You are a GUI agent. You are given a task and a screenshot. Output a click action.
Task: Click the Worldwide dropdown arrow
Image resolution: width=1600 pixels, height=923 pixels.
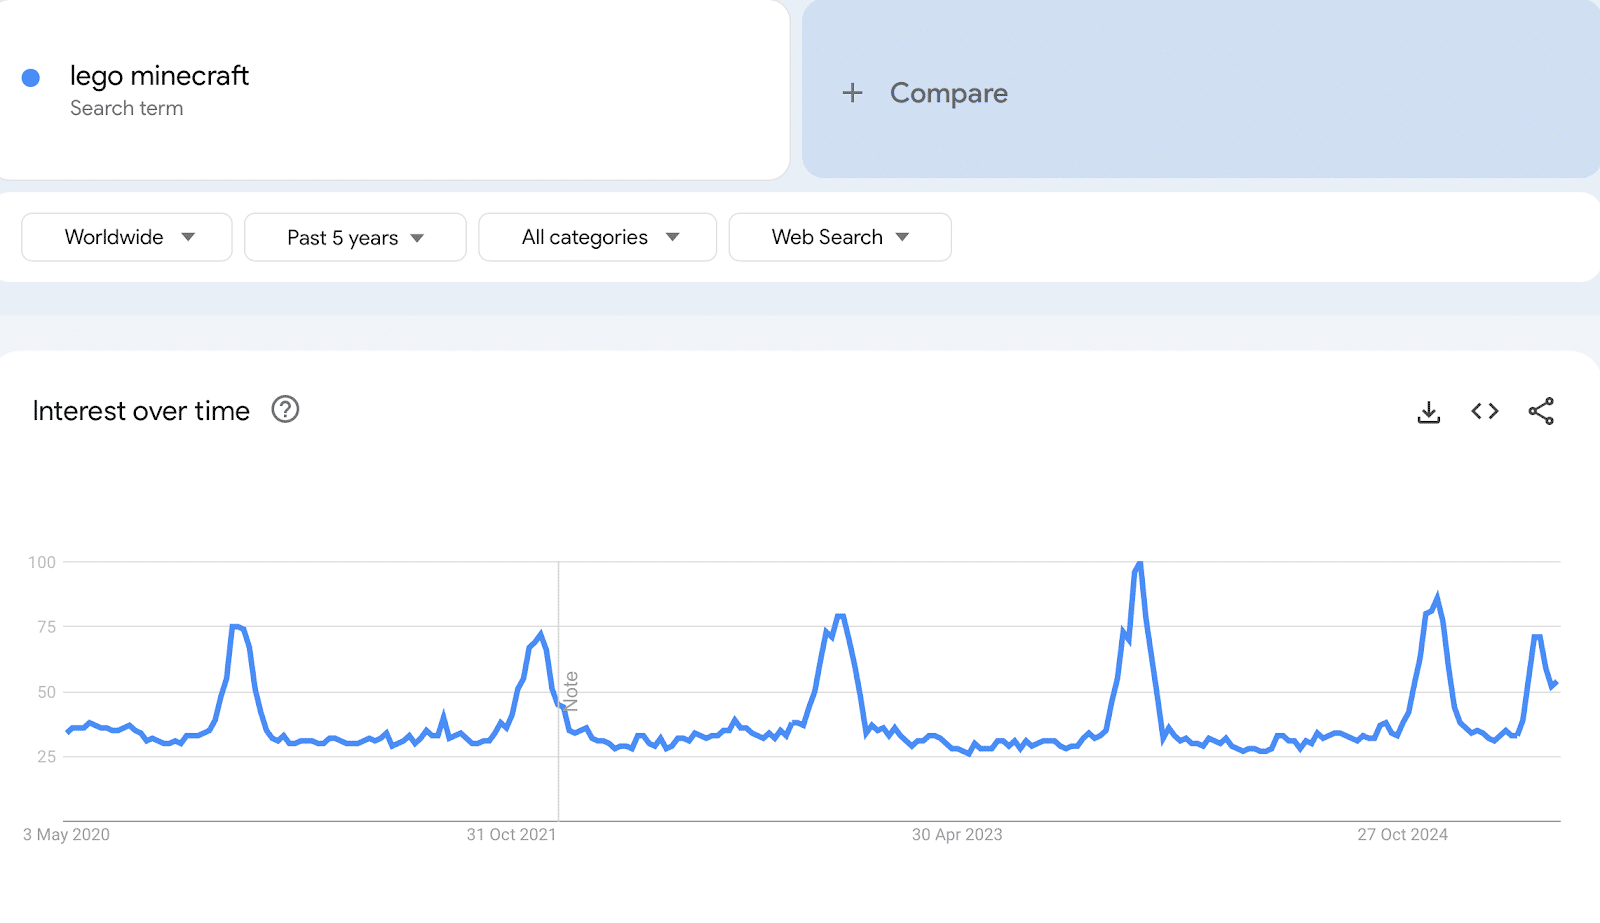pyautogui.click(x=188, y=237)
